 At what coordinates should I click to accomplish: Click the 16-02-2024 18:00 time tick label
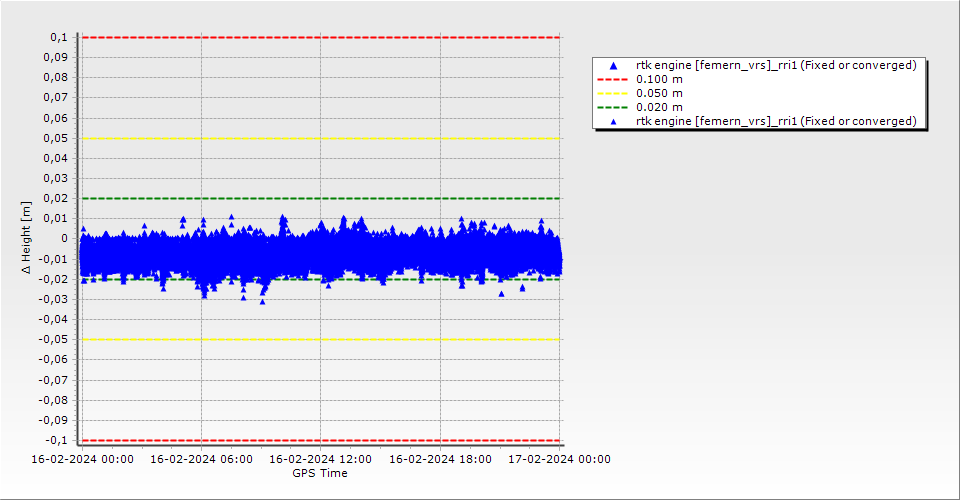[440, 459]
